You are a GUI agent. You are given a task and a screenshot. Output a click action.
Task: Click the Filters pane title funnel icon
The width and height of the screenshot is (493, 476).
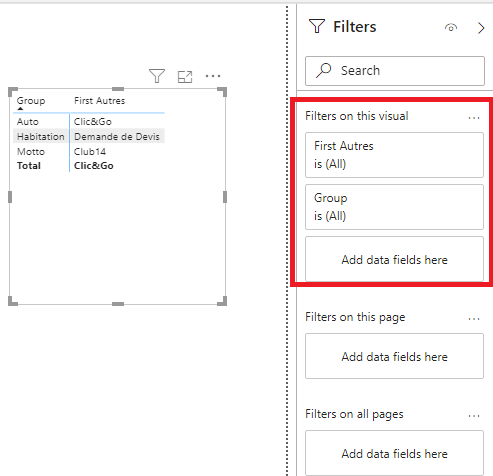[317, 26]
